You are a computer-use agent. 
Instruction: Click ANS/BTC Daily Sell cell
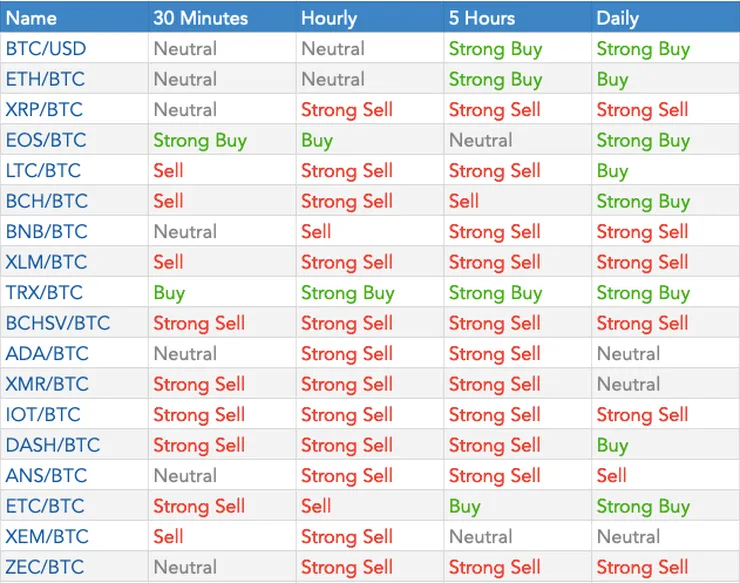612,475
